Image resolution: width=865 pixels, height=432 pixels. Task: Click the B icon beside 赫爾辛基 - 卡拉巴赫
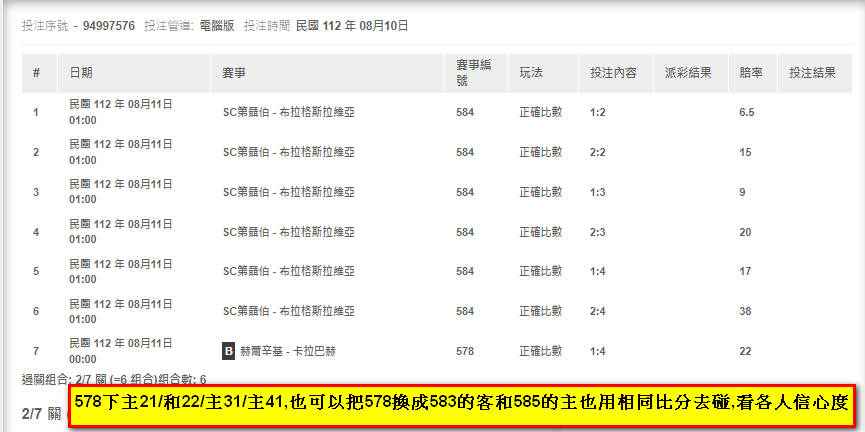coord(228,351)
